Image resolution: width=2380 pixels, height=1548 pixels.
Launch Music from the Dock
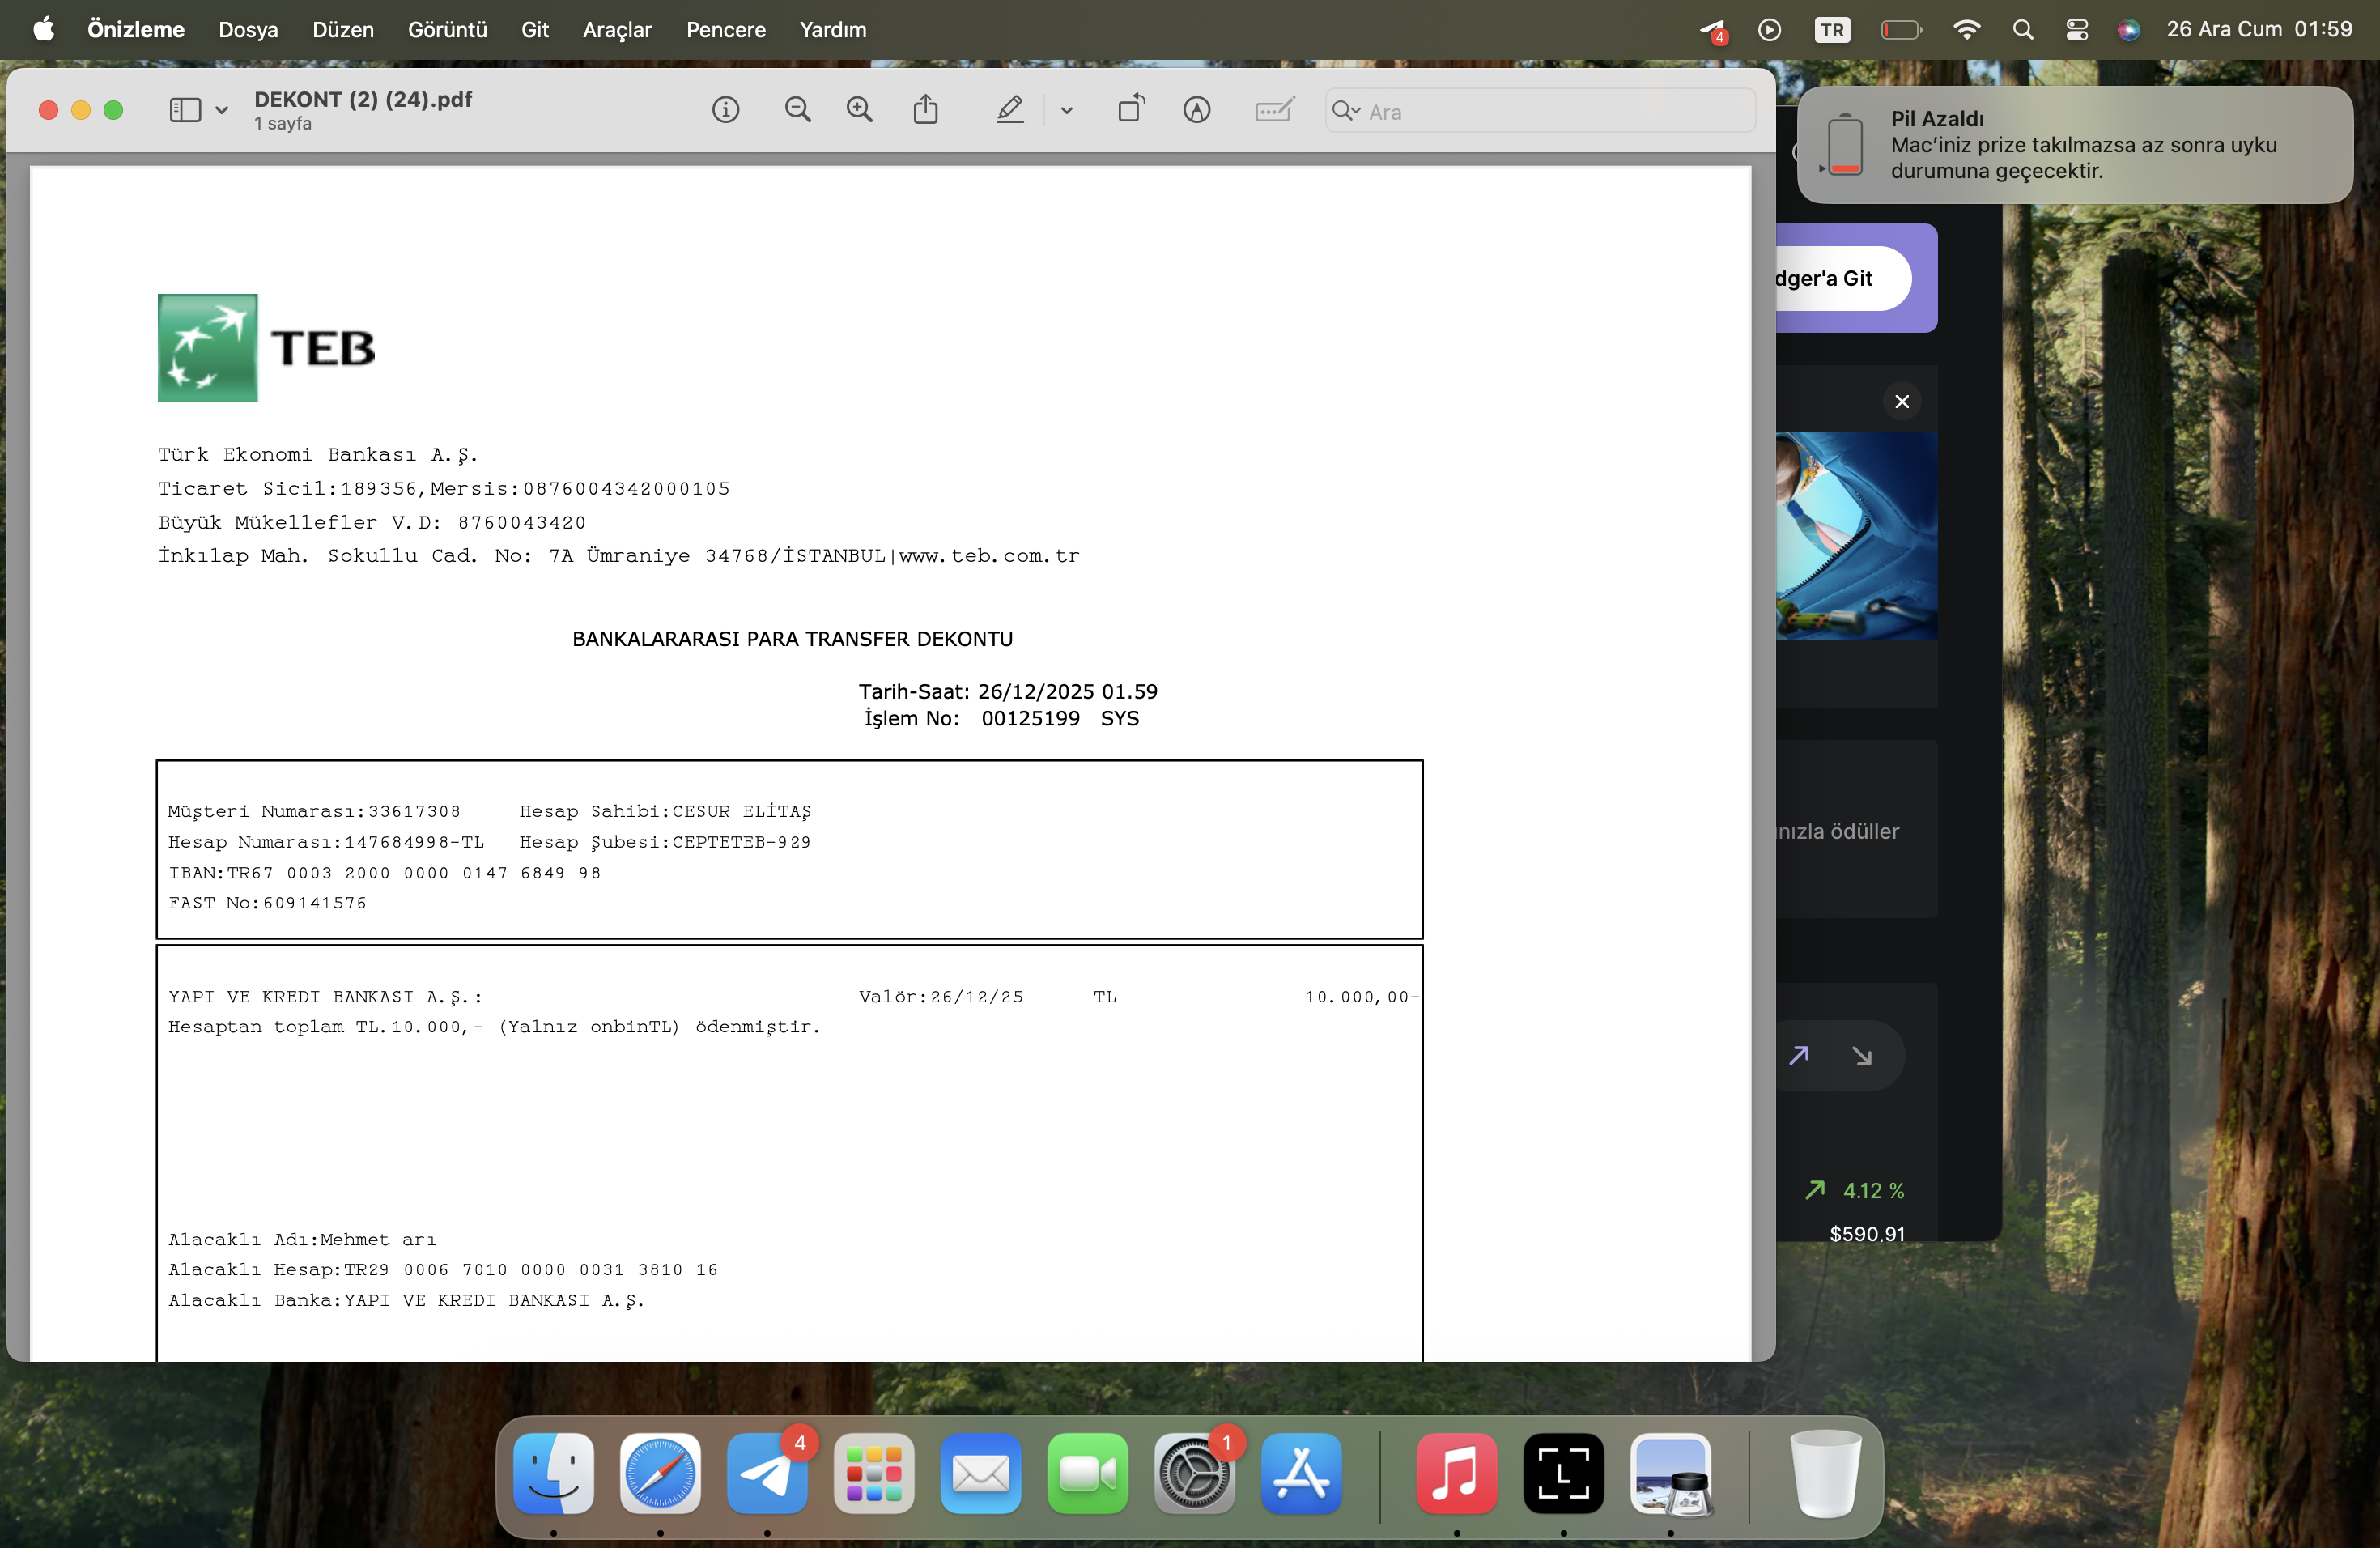[1457, 1474]
